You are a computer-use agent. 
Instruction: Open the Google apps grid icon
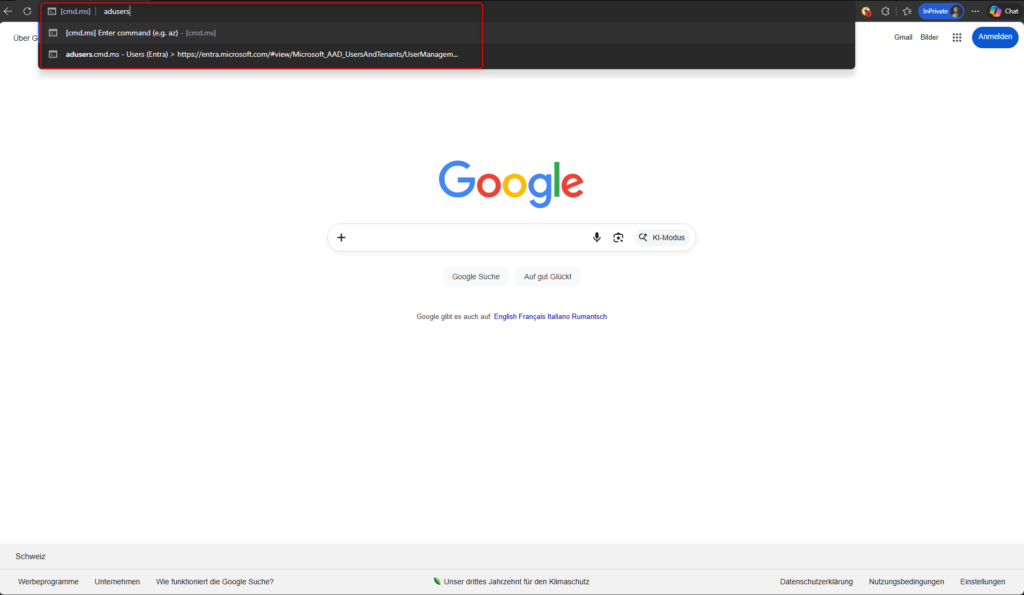pyautogui.click(x=957, y=37)
